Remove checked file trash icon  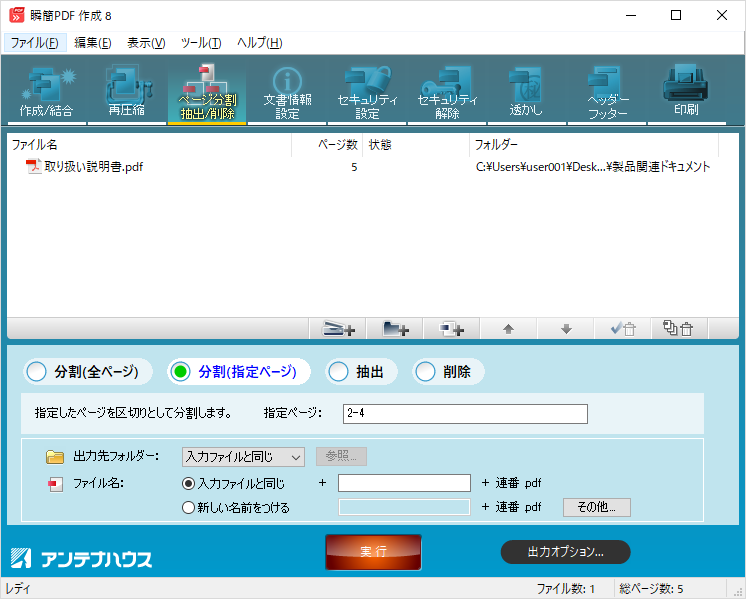point(623,329)
